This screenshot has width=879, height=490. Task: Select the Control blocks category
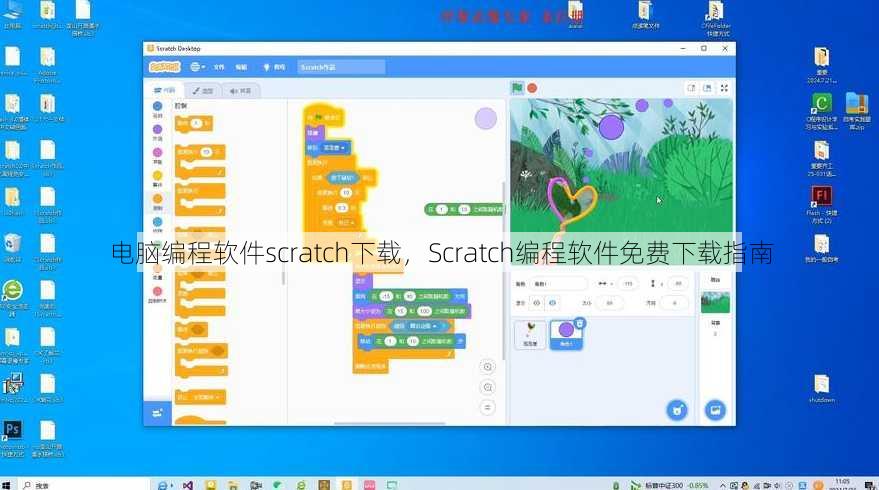tap(158, 202)
